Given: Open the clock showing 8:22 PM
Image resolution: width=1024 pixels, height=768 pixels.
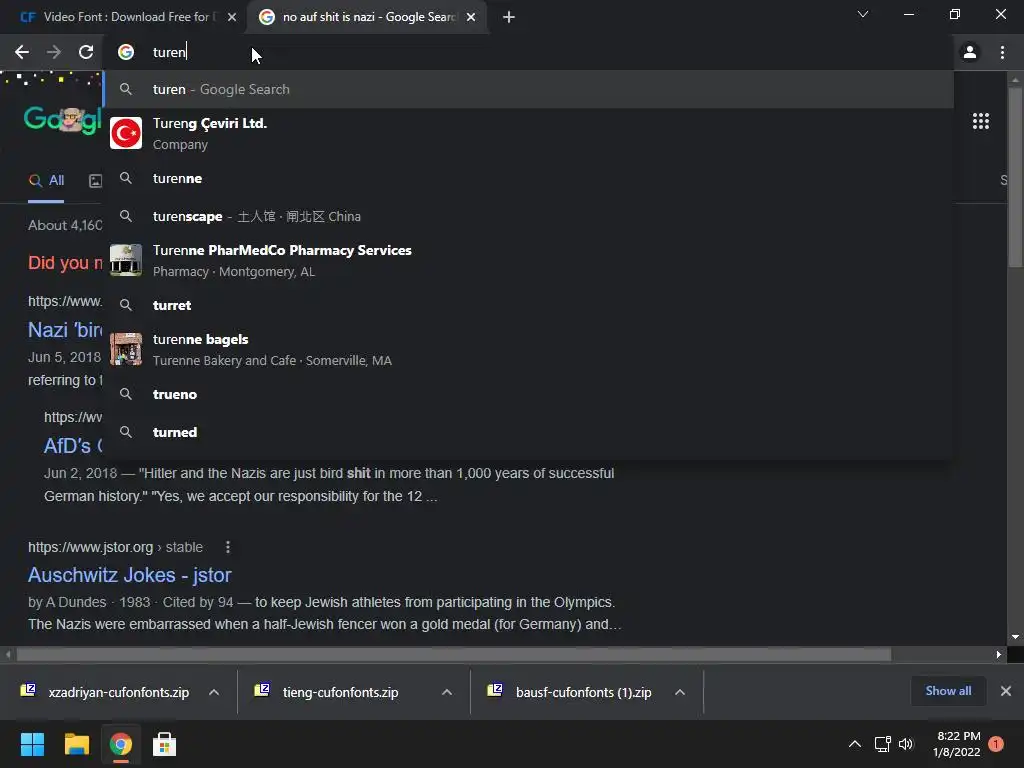Looking at the screenshot, I should (957, 744).
